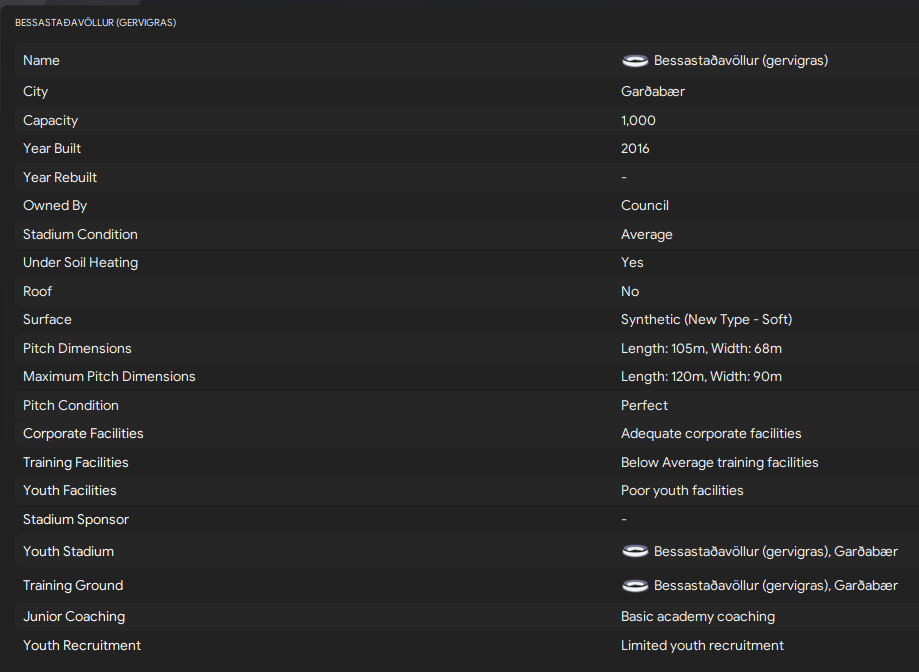This screenshot has height=672, width=919.
Task: Select the Pitch Condition value Perfect
Action: click(x=644, y=406)
